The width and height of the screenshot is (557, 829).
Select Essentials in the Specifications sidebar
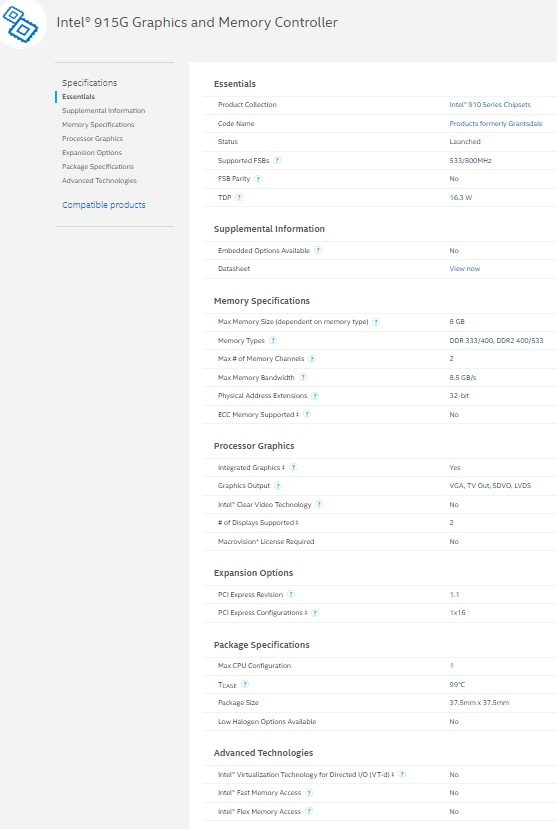(78, 97)
